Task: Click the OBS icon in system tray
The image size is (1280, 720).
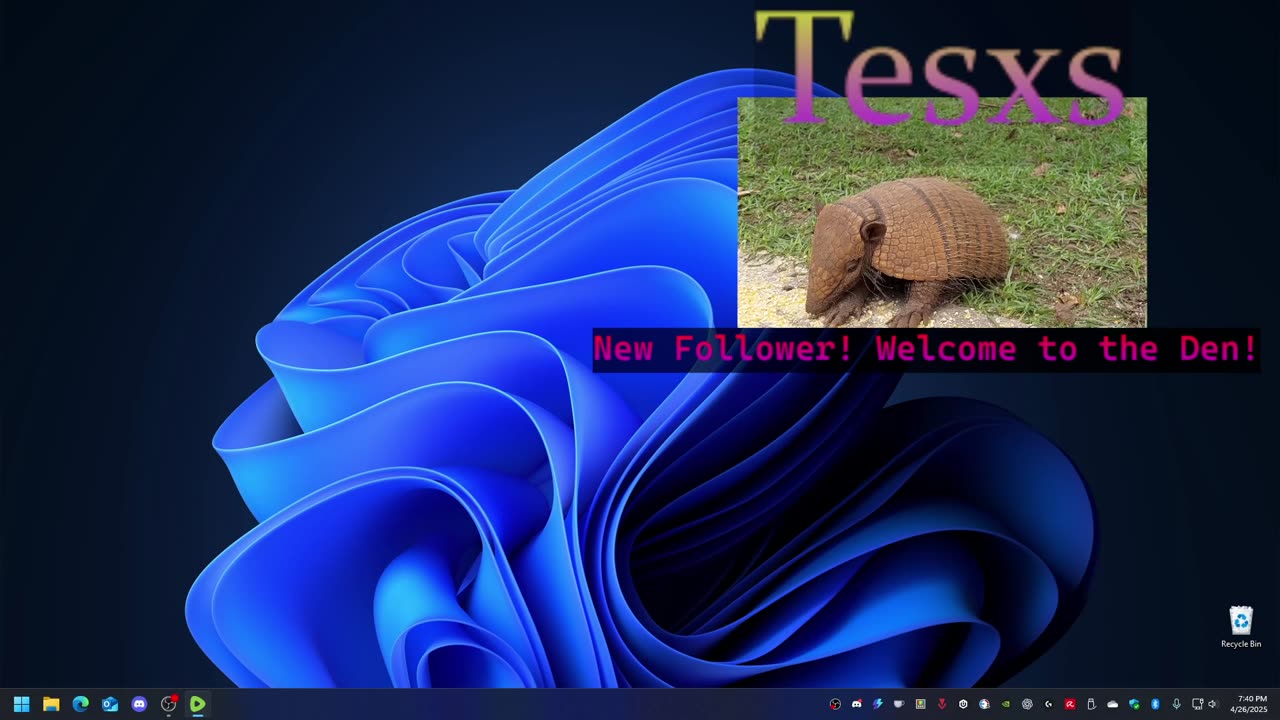Action: 835,704
